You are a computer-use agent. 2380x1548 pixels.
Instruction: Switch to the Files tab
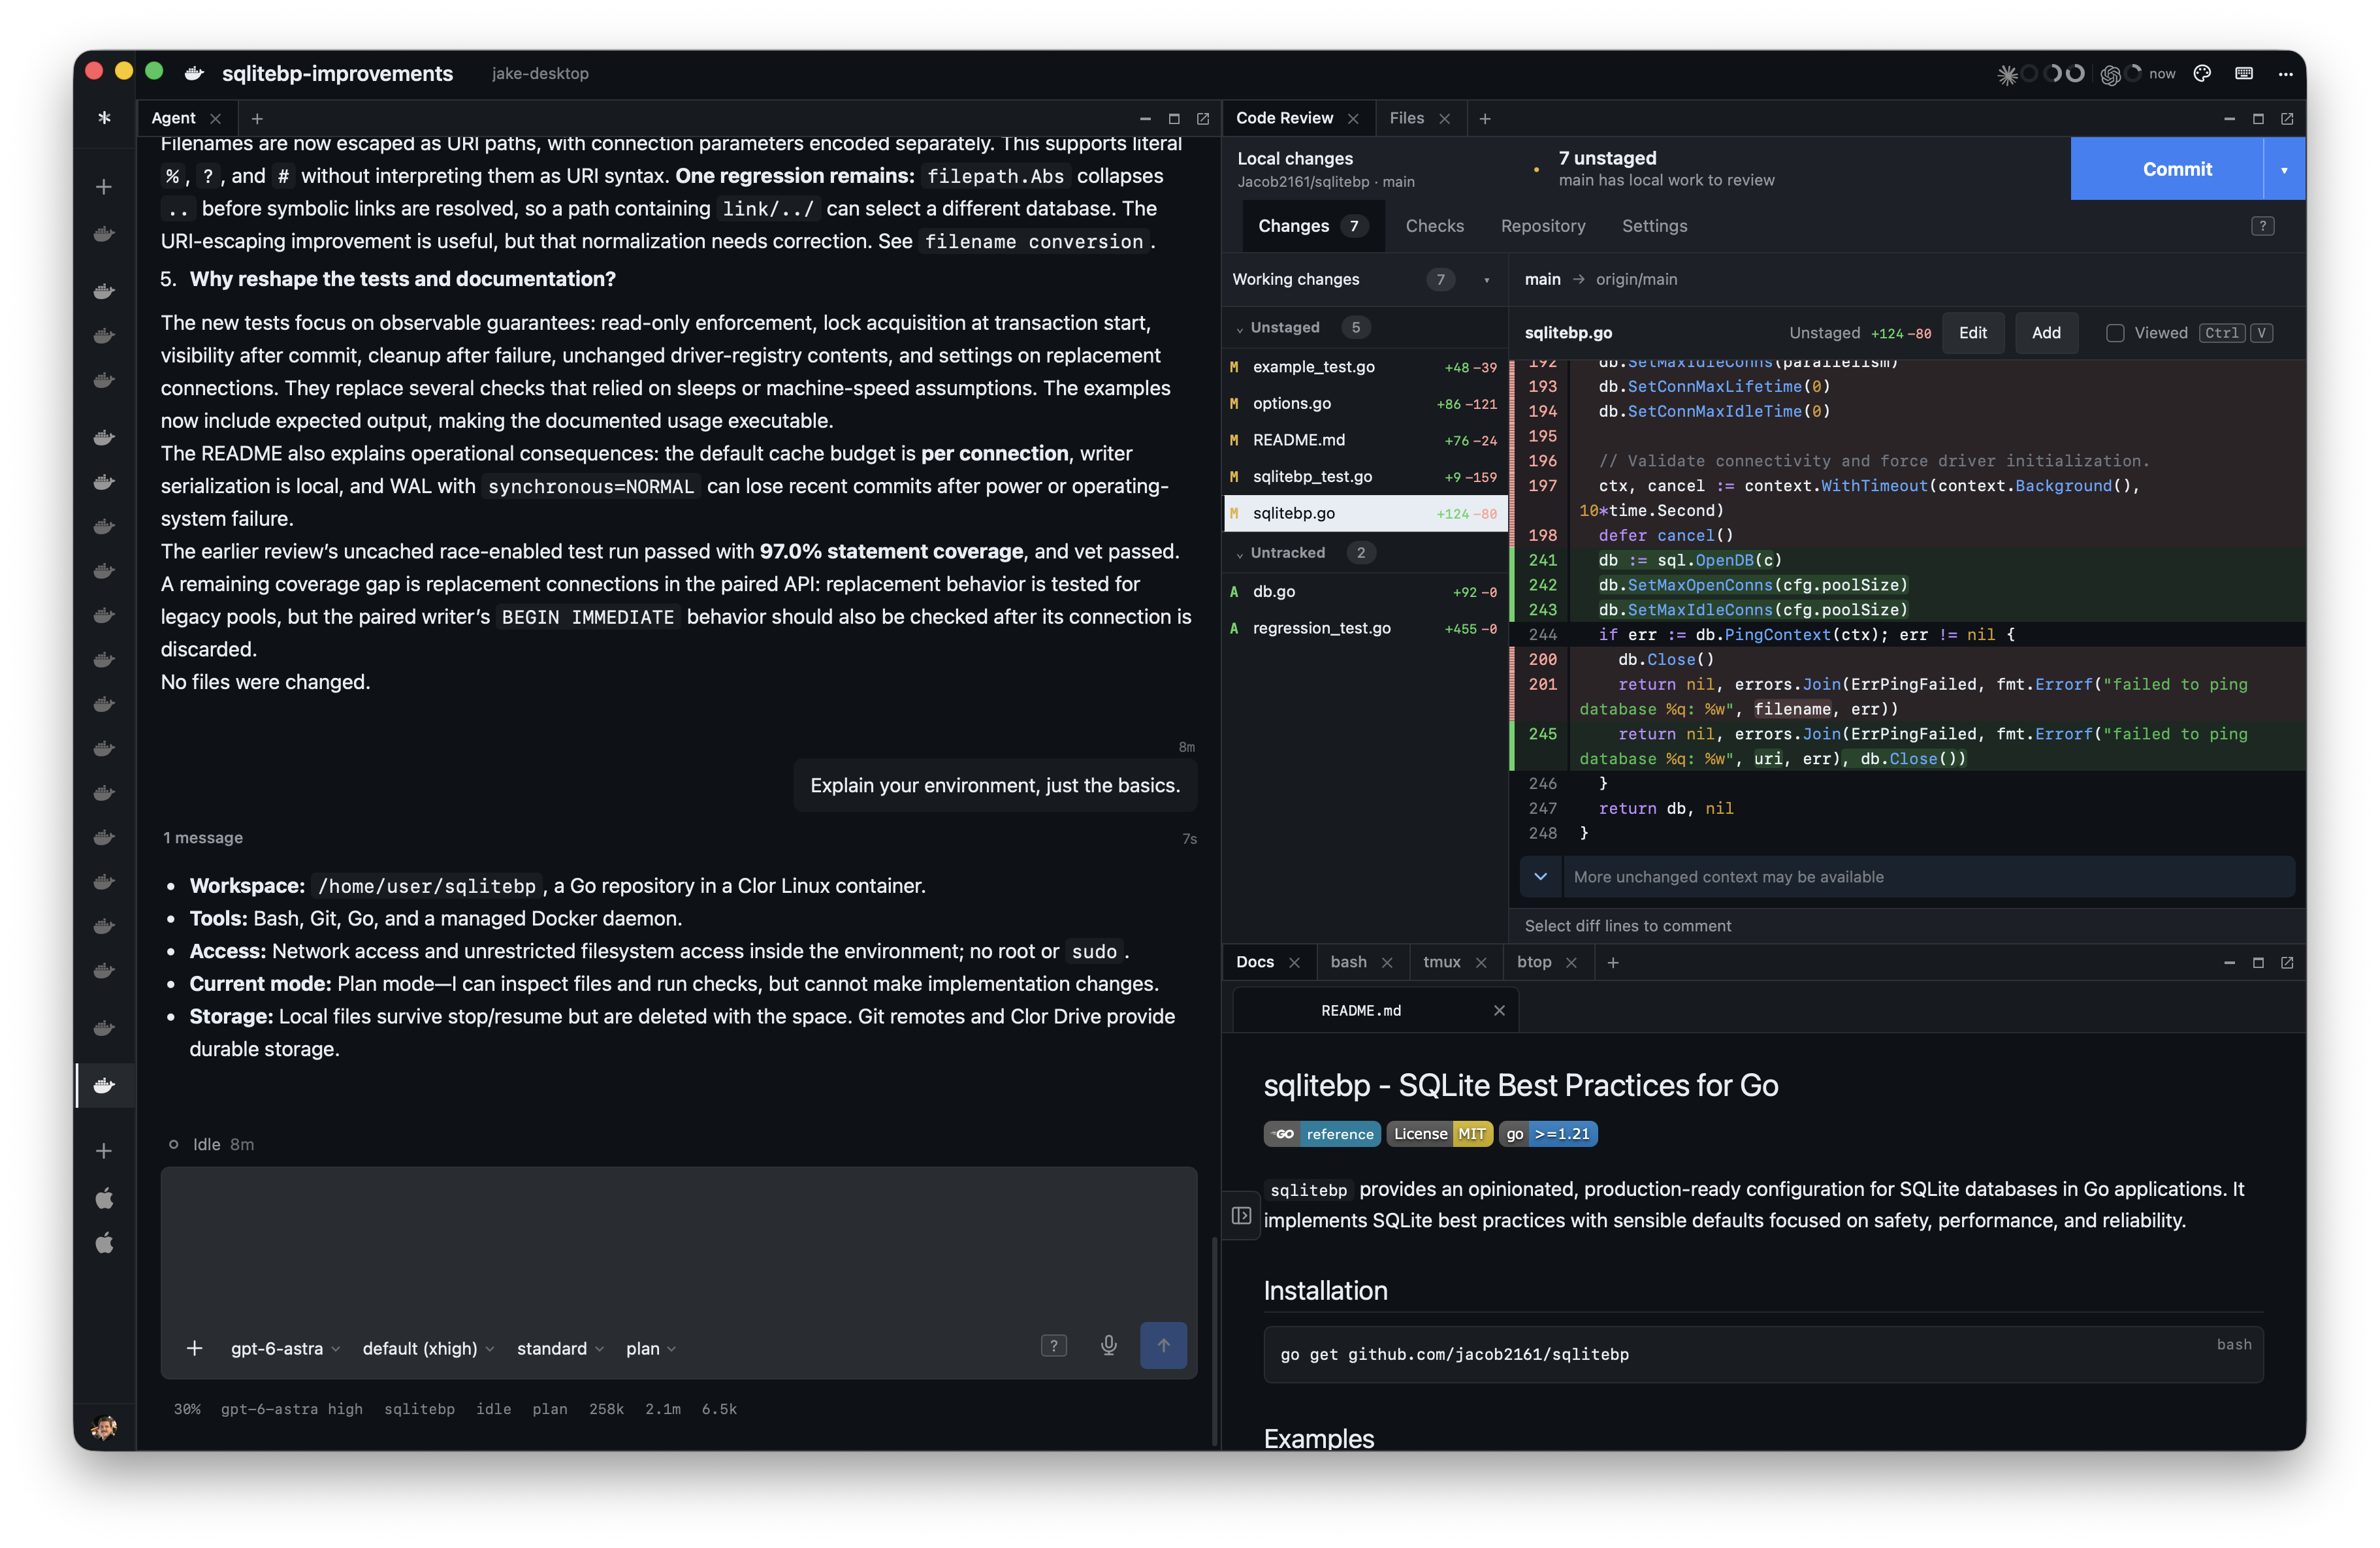tap(1406, 118)
